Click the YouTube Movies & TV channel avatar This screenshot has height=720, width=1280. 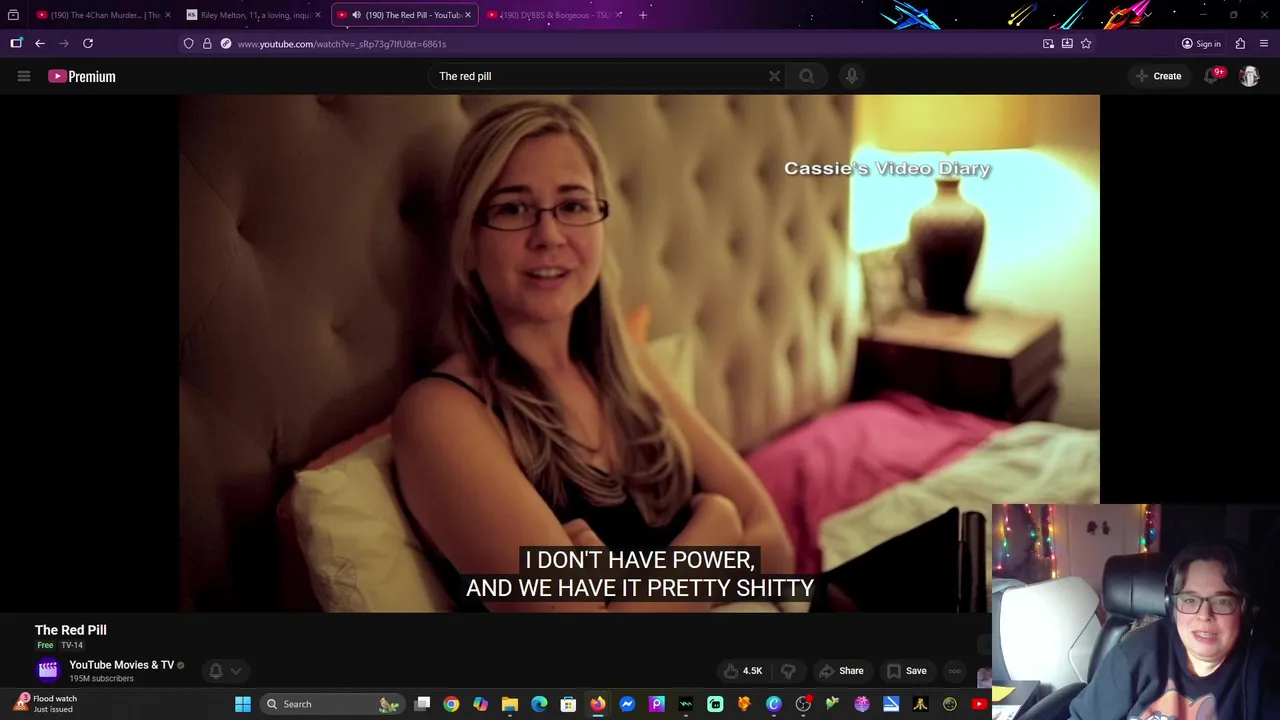tap(48, 670)
